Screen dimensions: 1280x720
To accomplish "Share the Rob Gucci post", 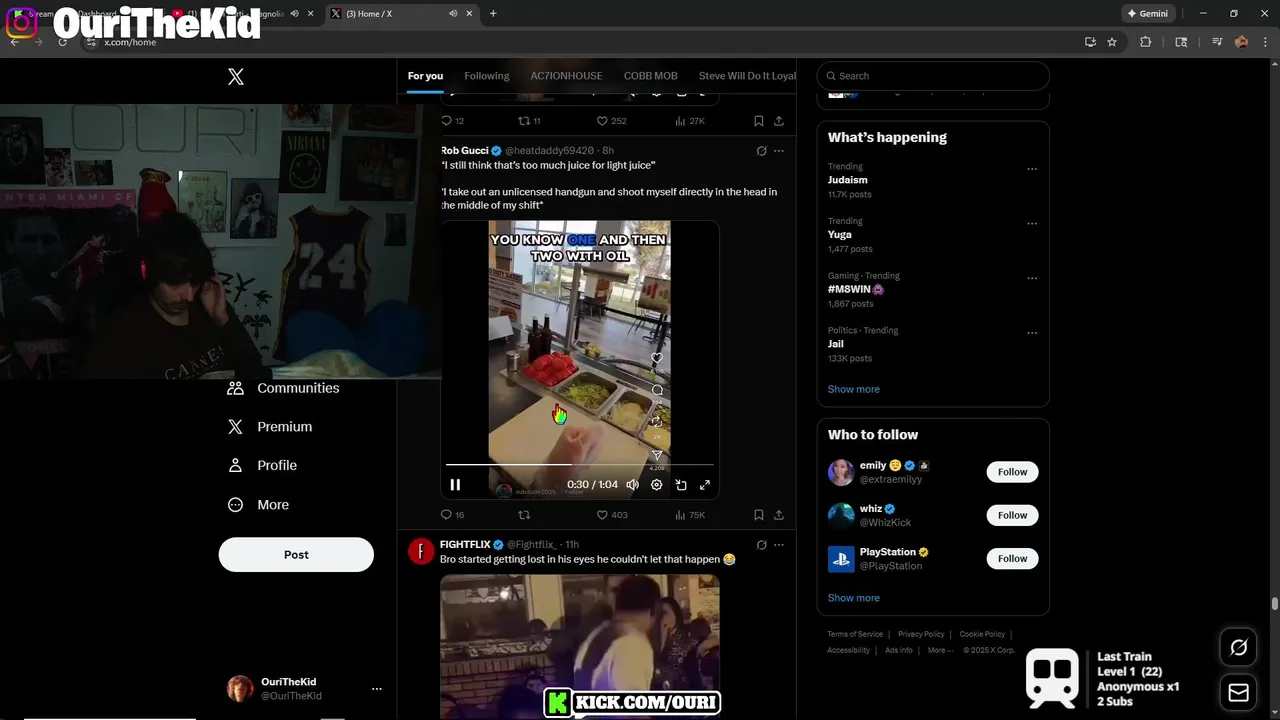I will 779,515.
